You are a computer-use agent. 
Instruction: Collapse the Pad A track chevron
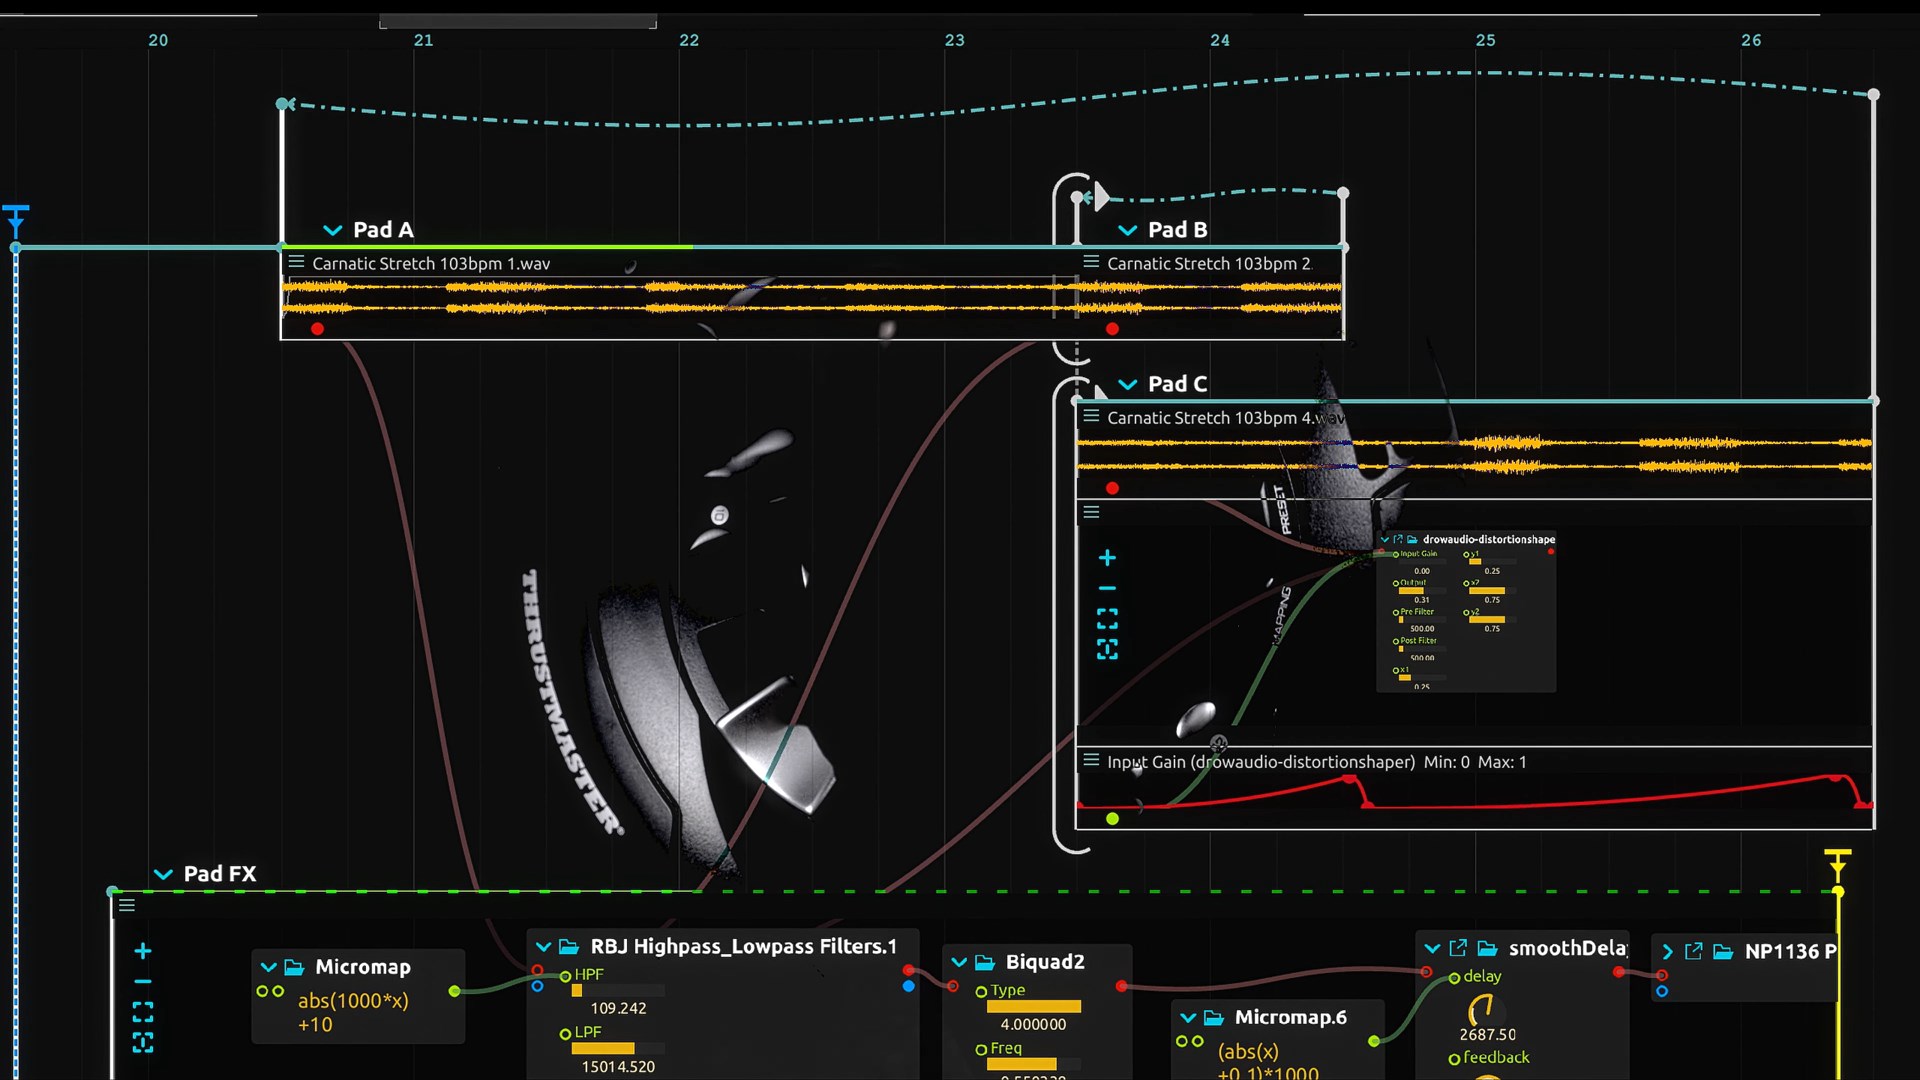333,230
